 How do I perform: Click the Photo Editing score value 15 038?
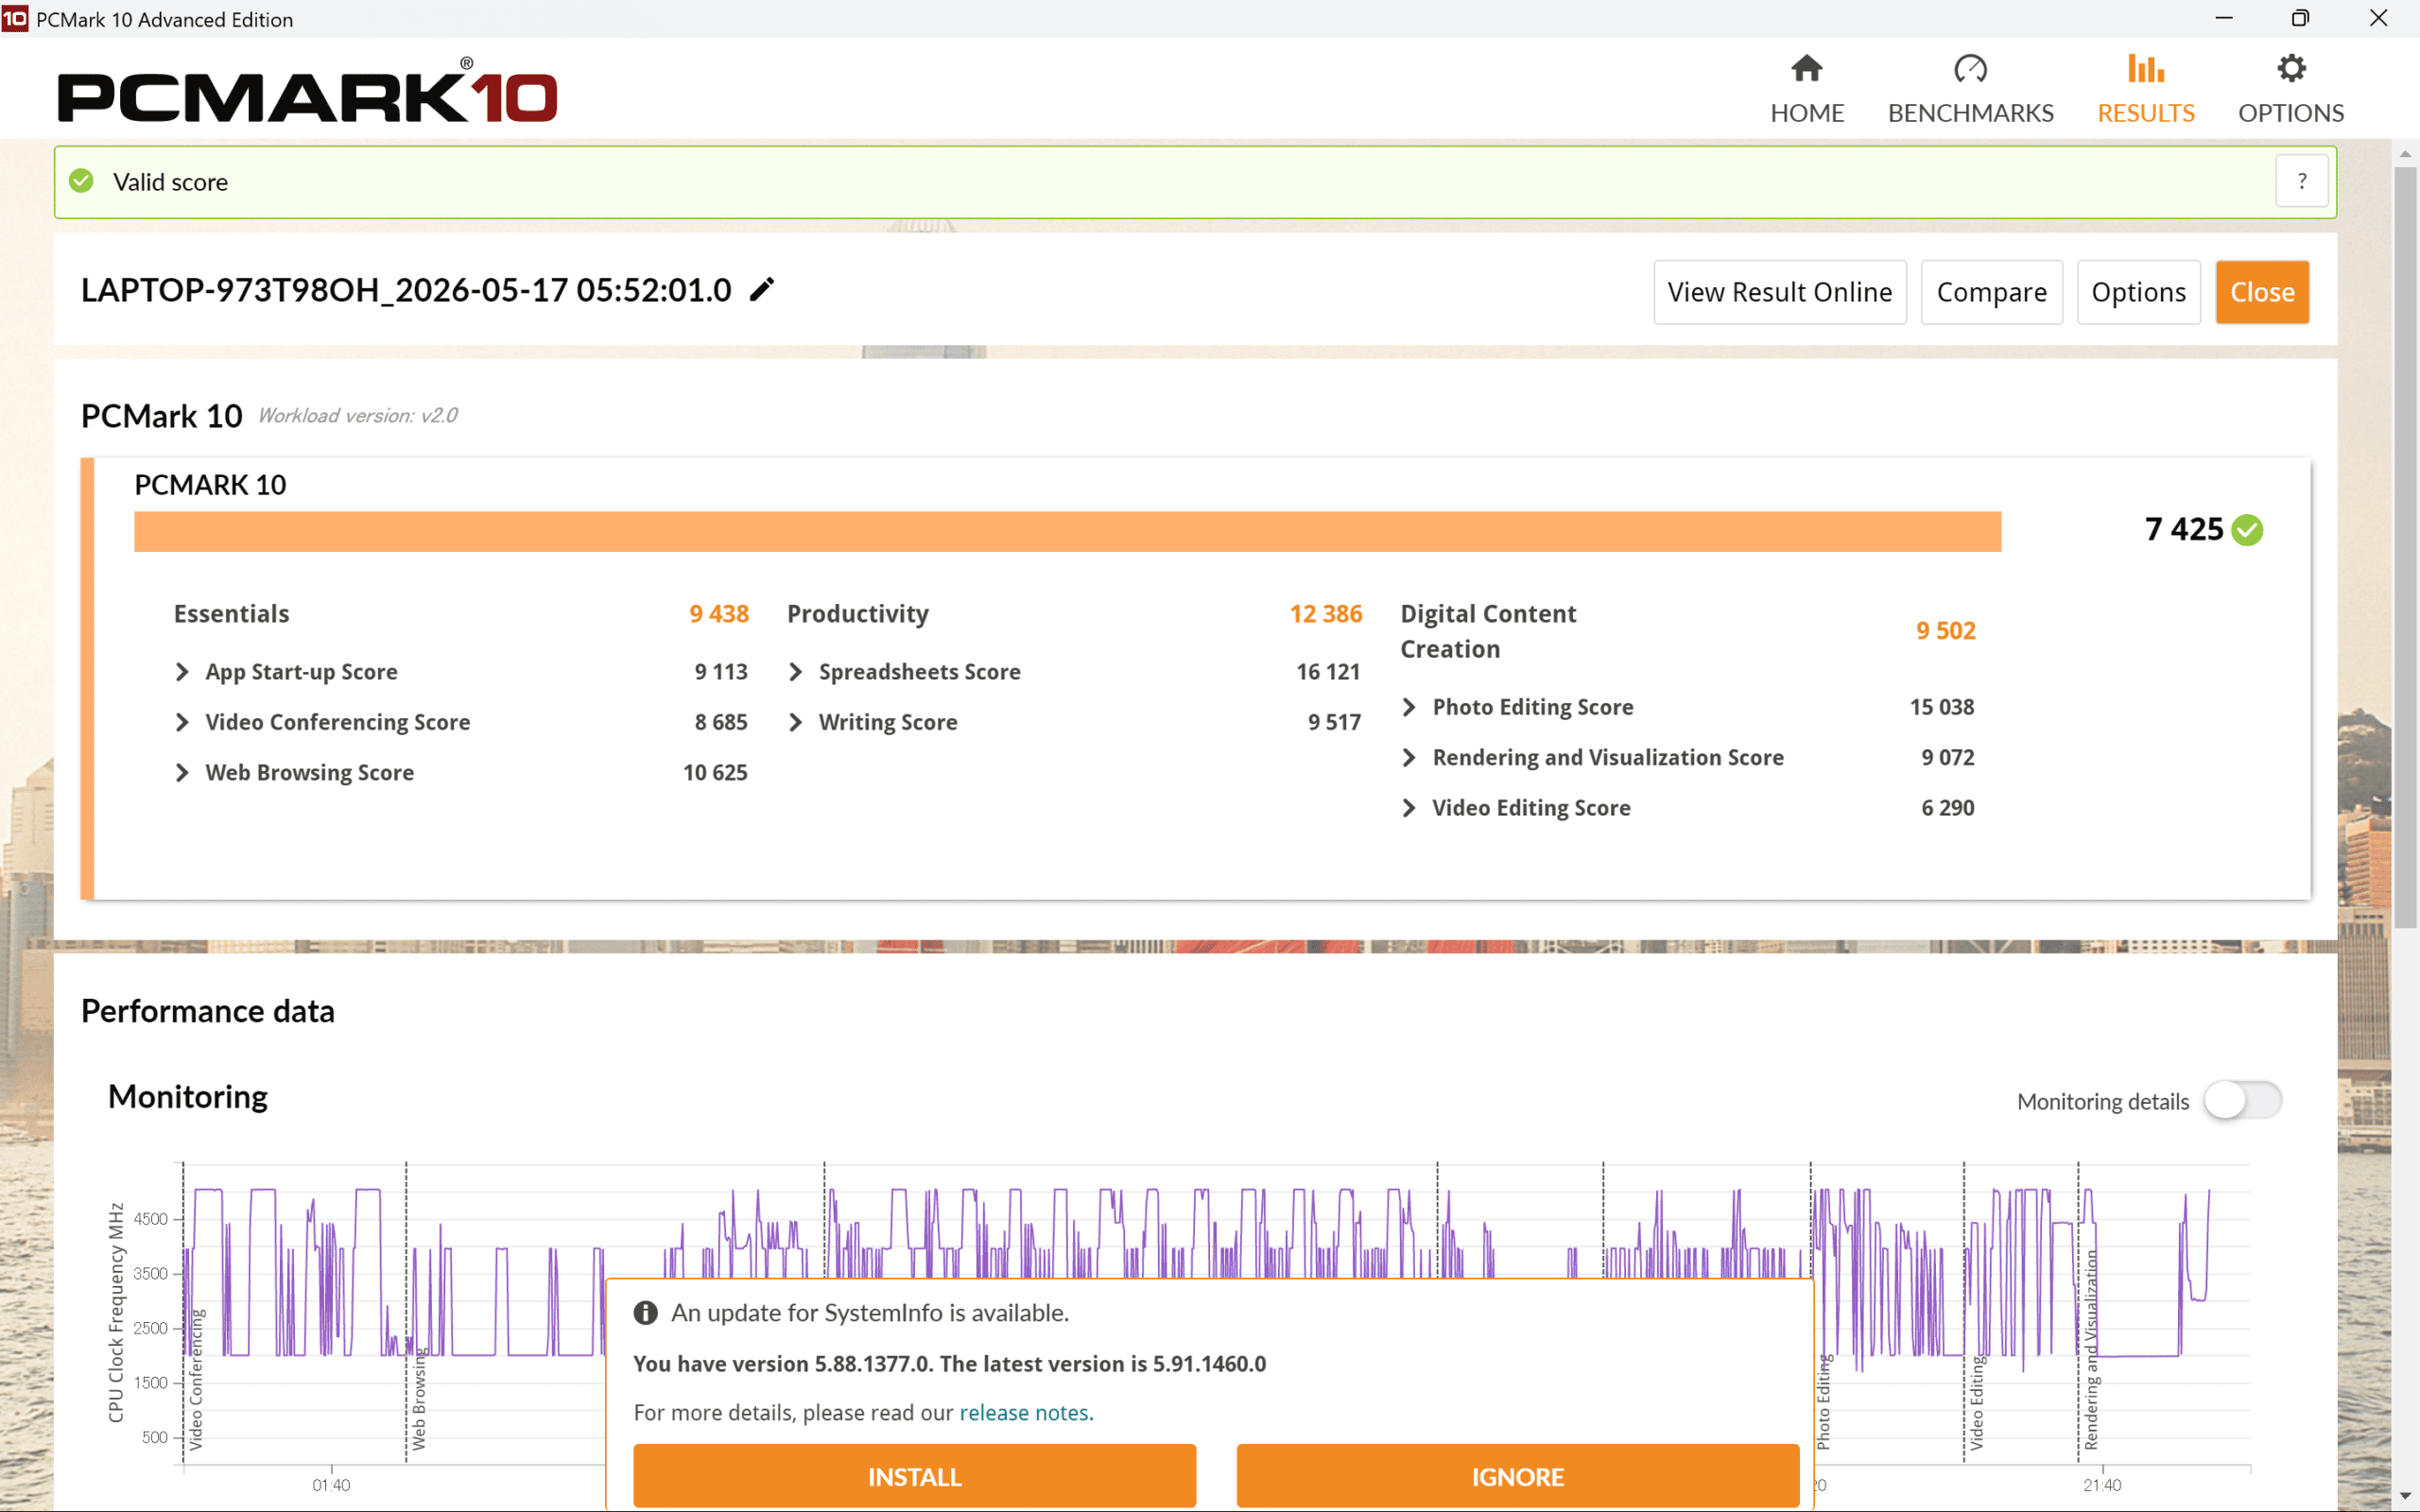coord(1942,707)
